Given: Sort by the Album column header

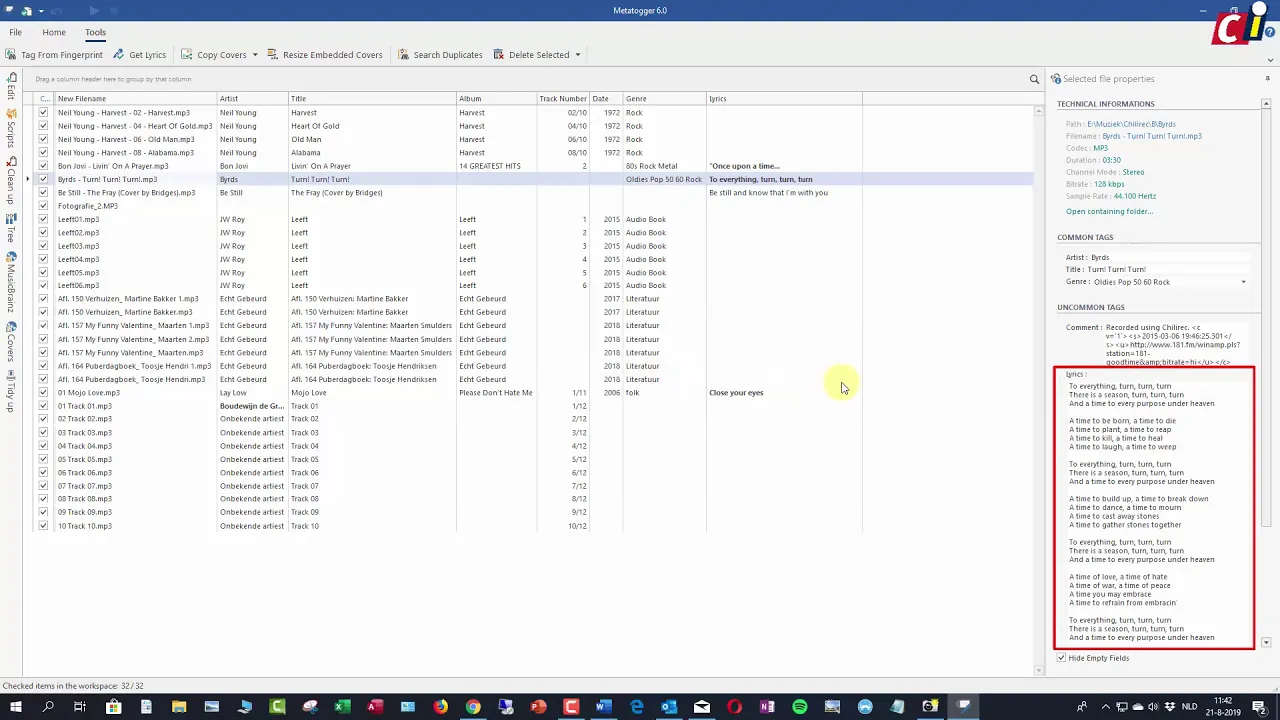Looking at the screenshot, I should (496, 99).
